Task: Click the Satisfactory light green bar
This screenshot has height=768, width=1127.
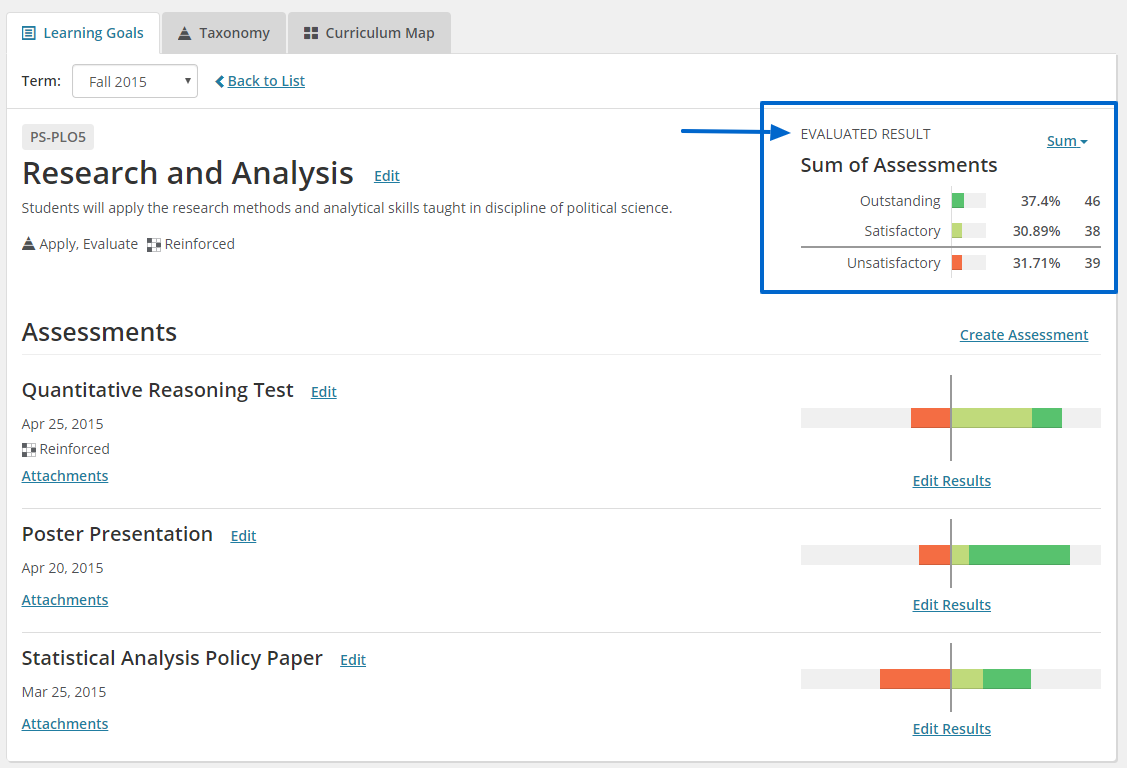Action: tap(957, 231)
